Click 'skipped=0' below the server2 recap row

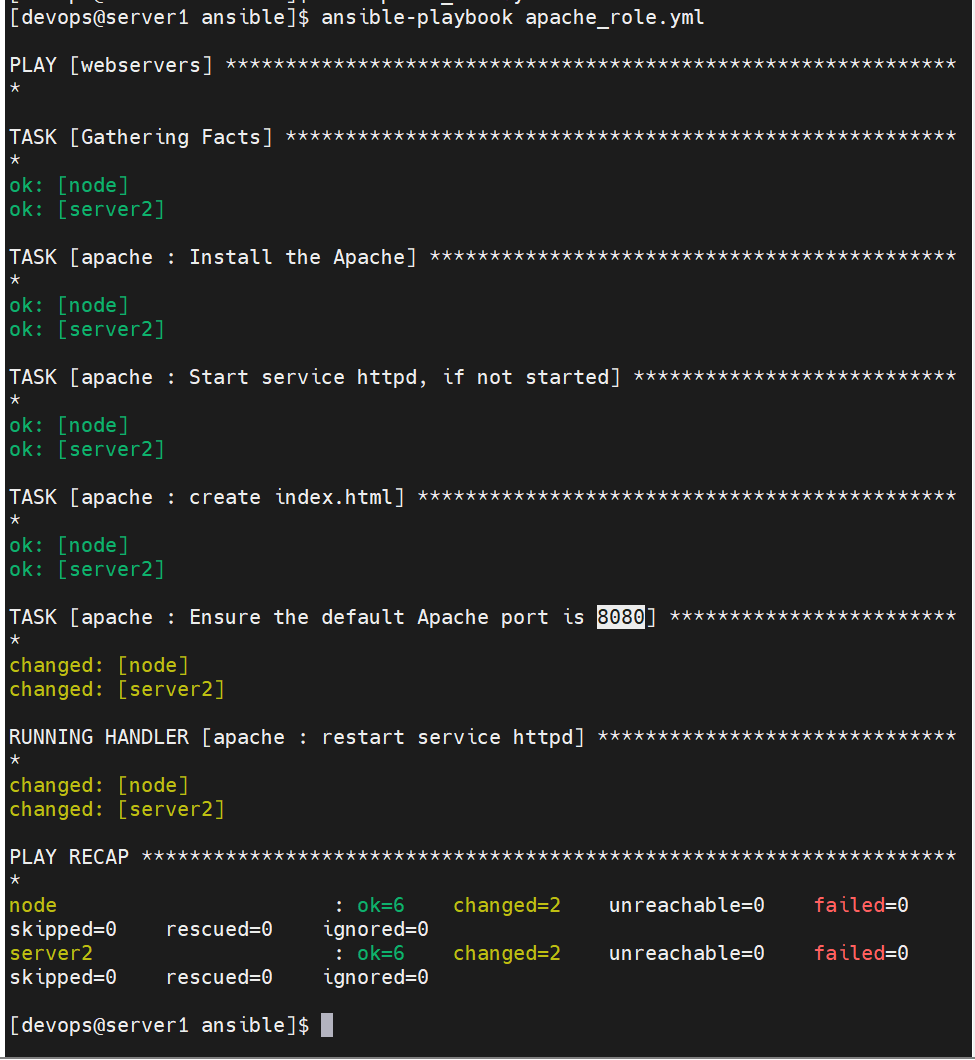pos(63,978)
